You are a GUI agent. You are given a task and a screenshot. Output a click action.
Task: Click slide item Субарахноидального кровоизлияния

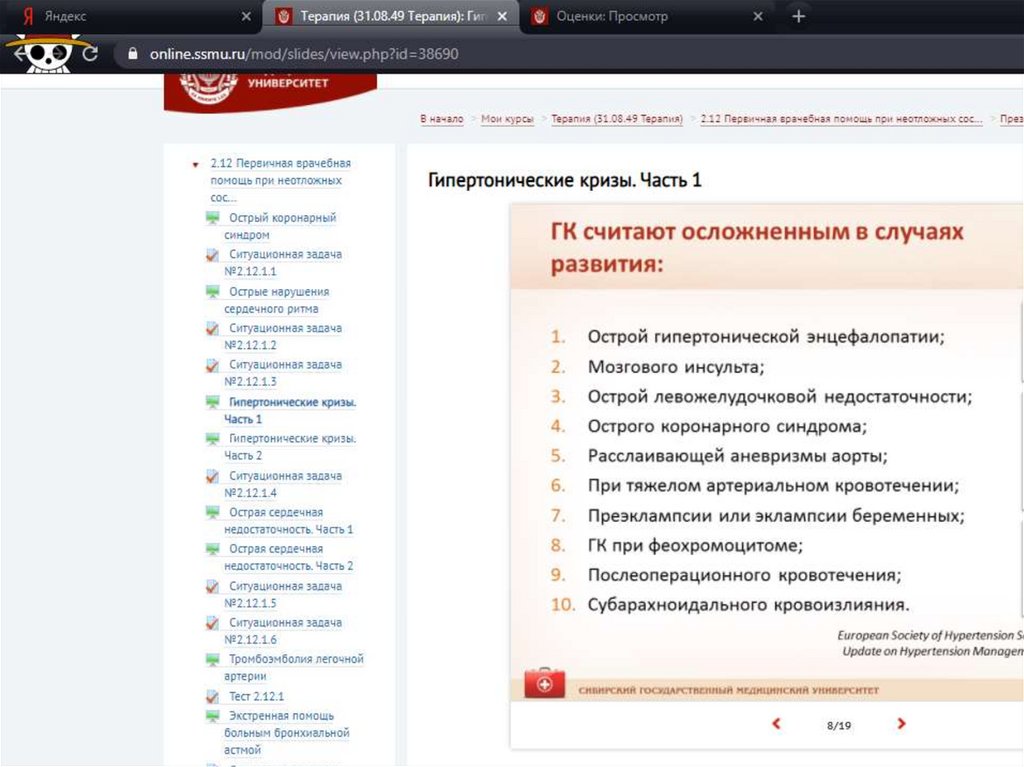[x=748, y=604]
